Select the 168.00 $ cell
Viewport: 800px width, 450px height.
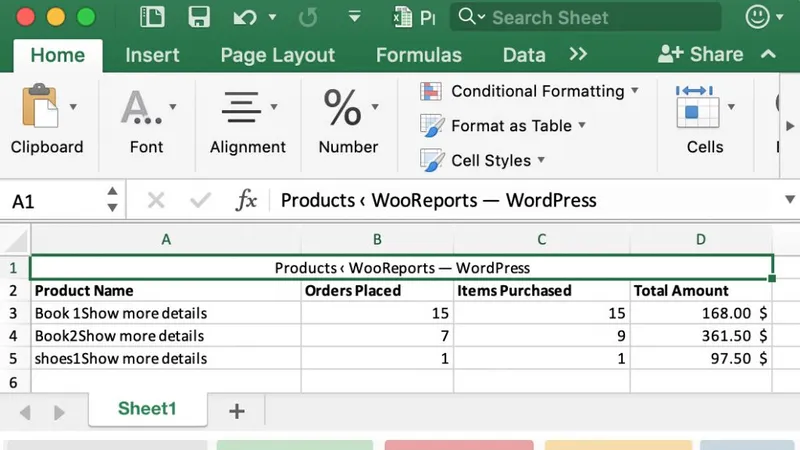[x=701, y=313]
